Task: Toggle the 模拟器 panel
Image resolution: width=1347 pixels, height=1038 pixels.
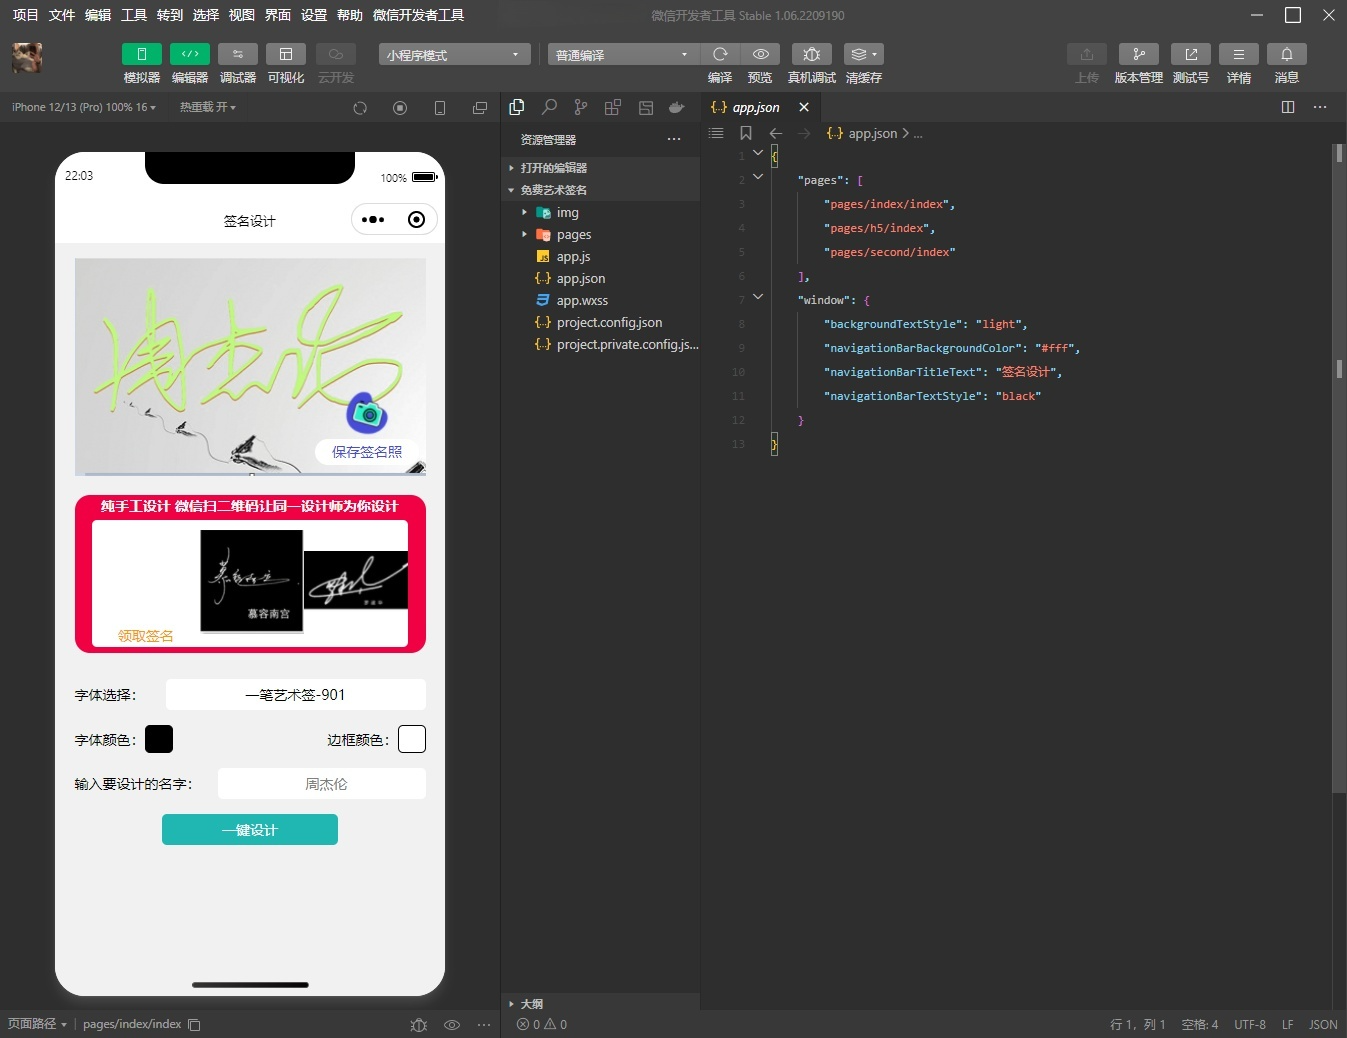Action: 141,63
